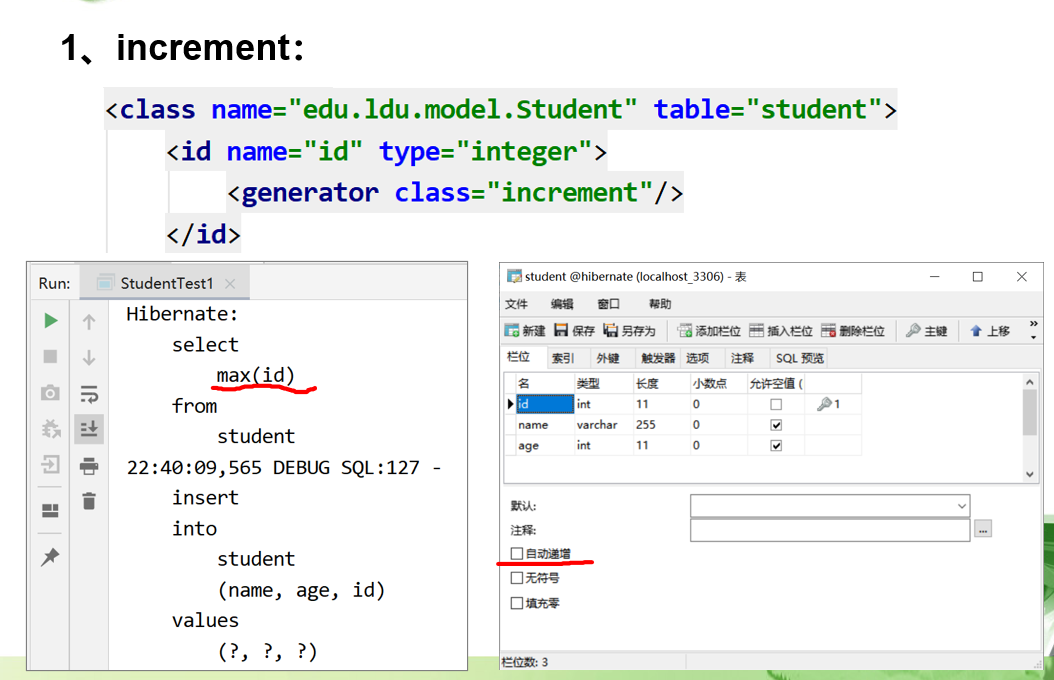Click the 小数点 column header
Viewport: 1054px width, 680px height.
[719, 383]
